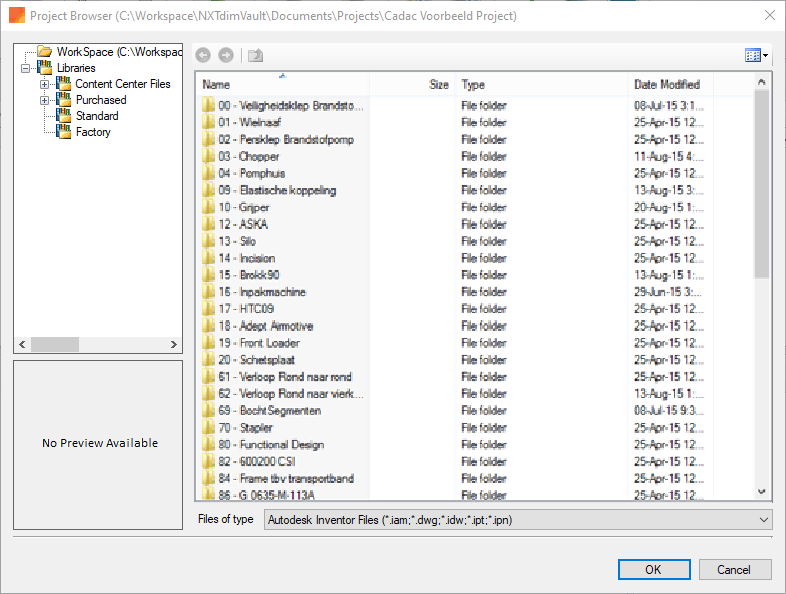This screenshot has width=786, height=594.
Task: Select folder 15 - Brokk90
Action: click(x=241, y=275)
